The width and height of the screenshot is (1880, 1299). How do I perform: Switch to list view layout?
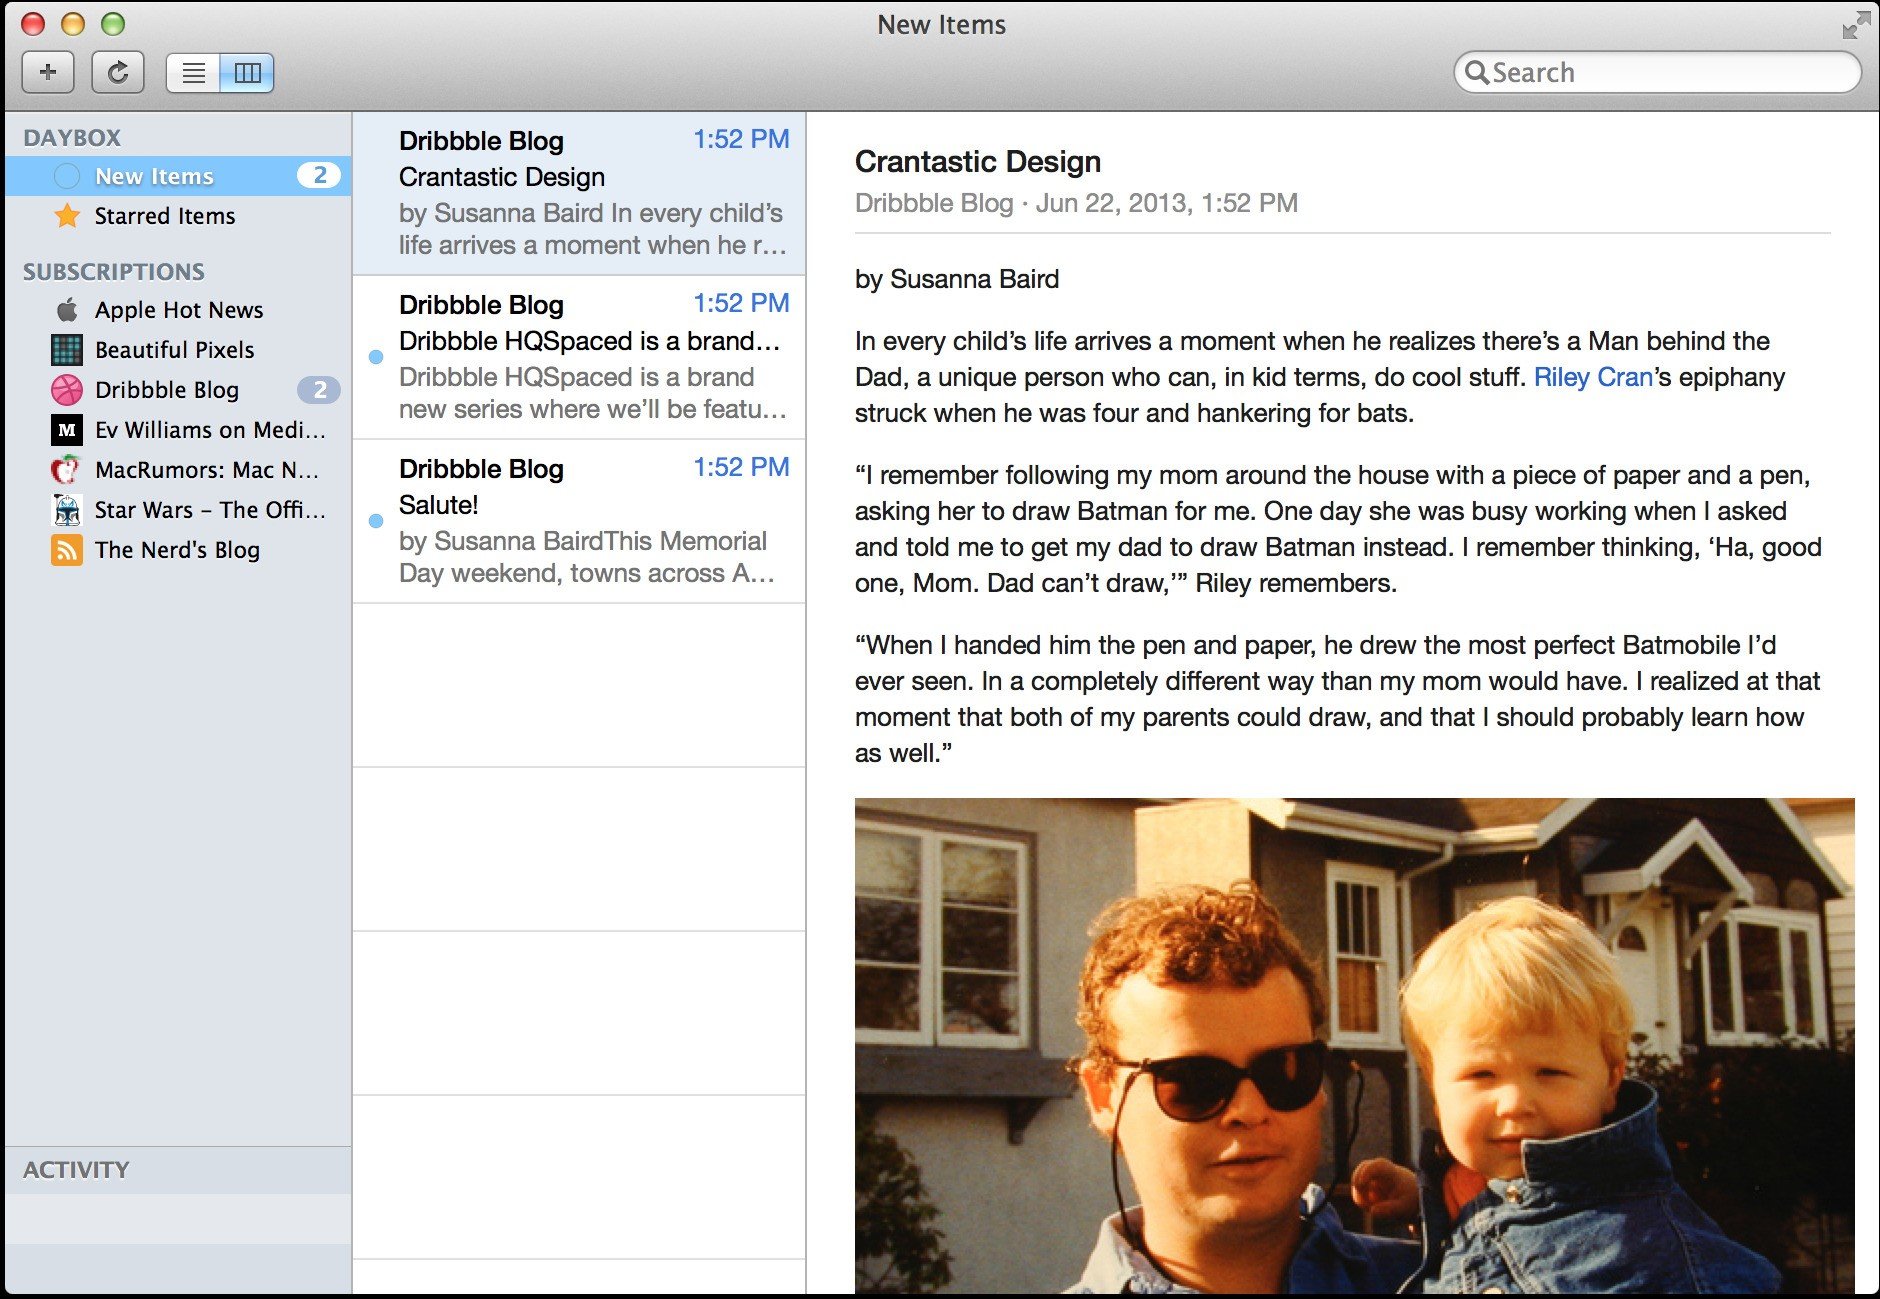(193, 72)
